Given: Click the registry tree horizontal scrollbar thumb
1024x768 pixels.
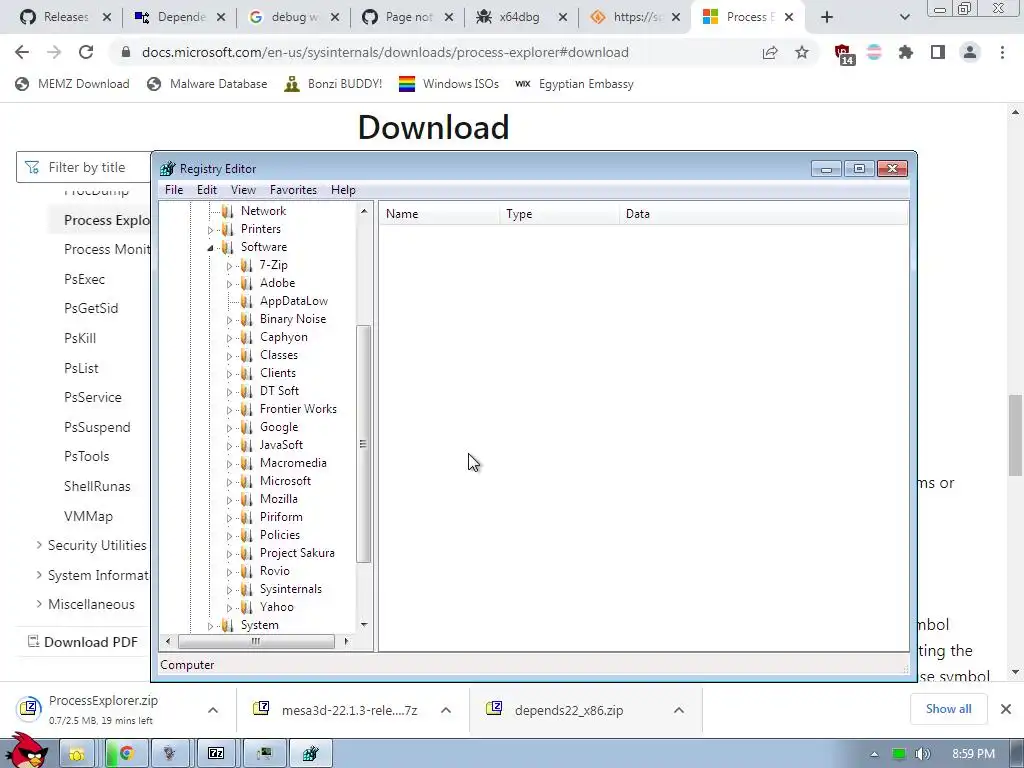Looking at the screenshot, I should tap(256, 641).
